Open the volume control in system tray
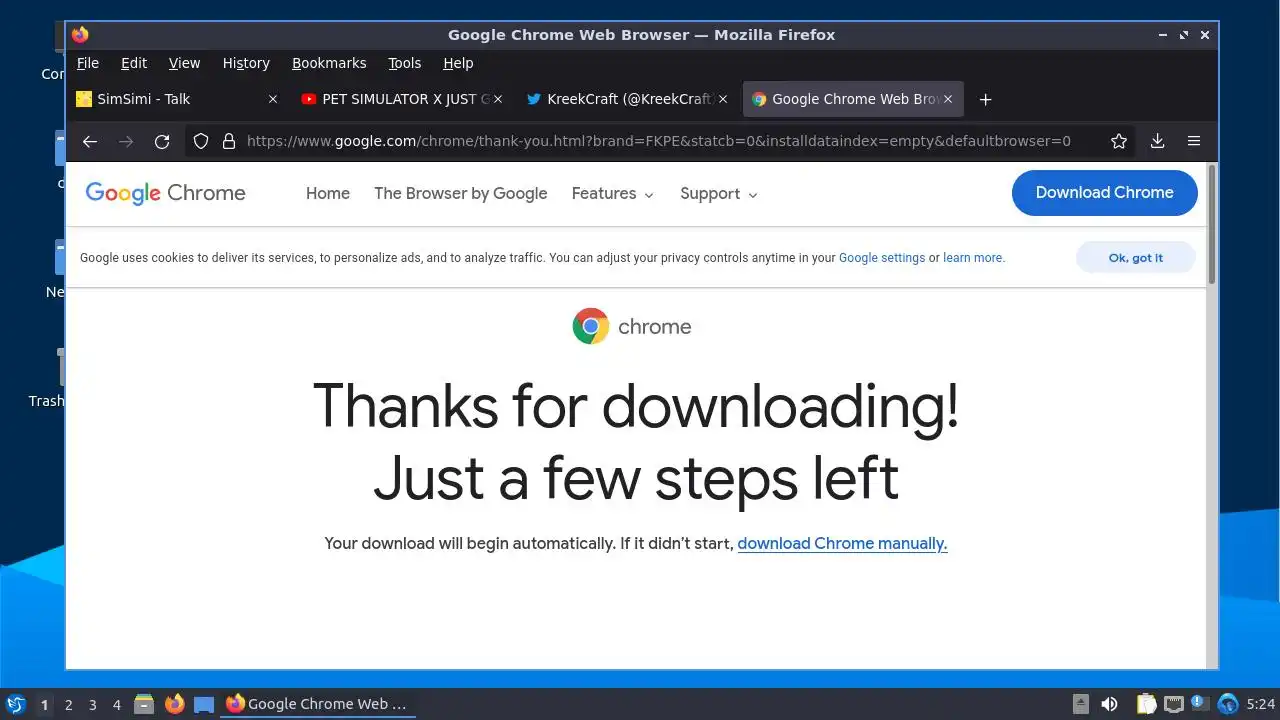The width and height of the screenshot is (1280, 720). [x=1109, y=704]
